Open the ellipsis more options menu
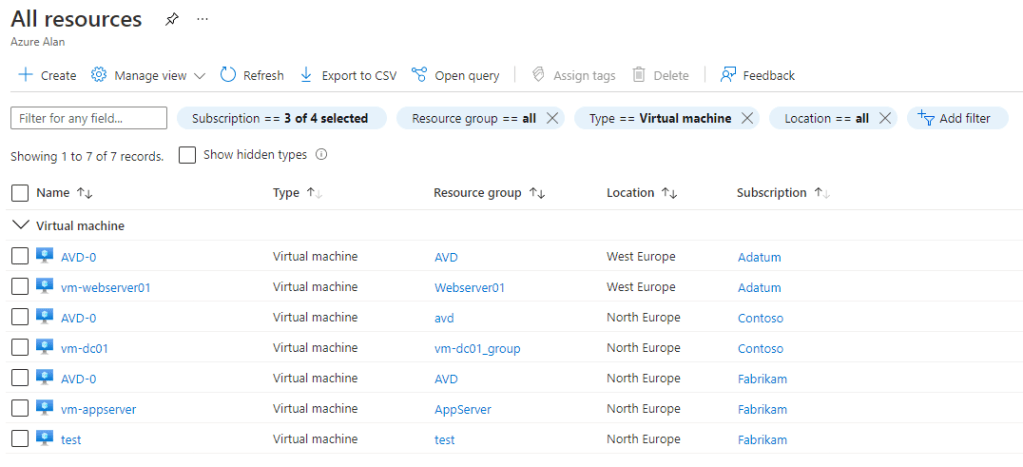The height and width of the screenshot is (467, 1023). pos(203,19)
